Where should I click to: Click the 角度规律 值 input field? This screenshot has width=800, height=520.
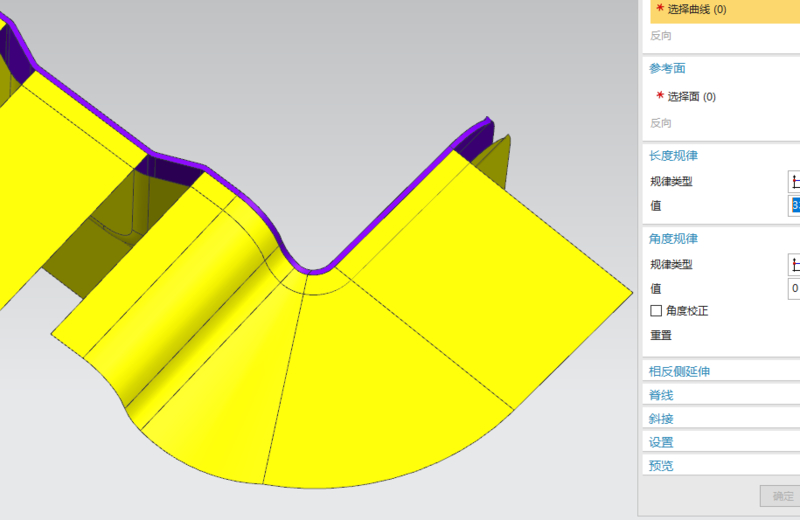click(794, 288)
